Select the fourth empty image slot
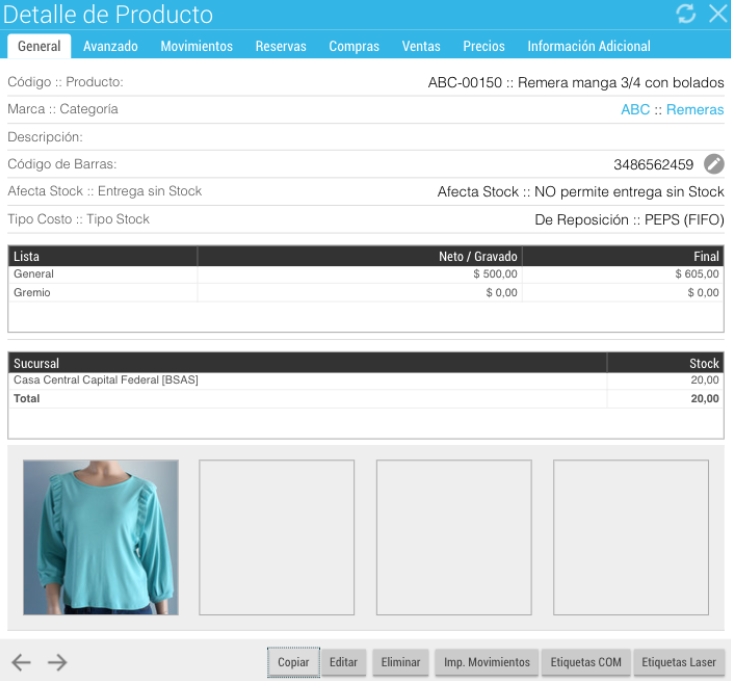Viewport: 731px width, 681px height. pyautogui.click(x=631, y=537)
